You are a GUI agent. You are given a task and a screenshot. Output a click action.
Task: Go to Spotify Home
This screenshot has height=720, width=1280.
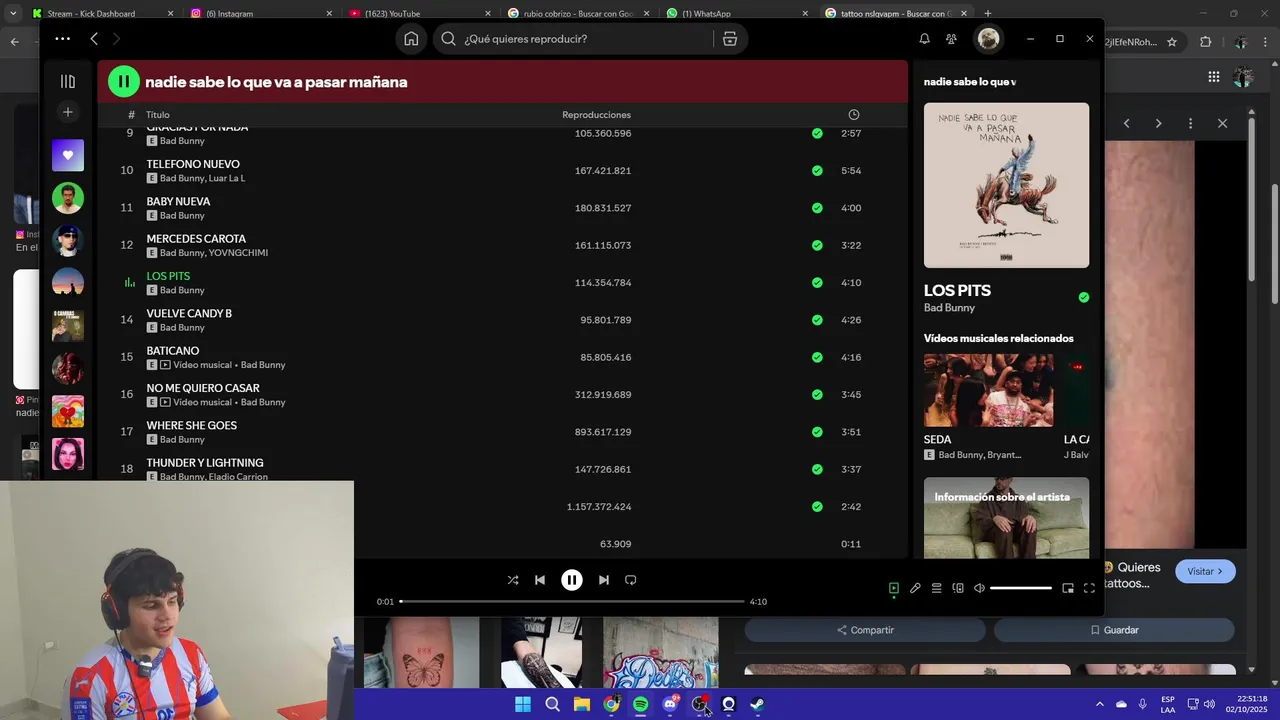coord(411,39)
